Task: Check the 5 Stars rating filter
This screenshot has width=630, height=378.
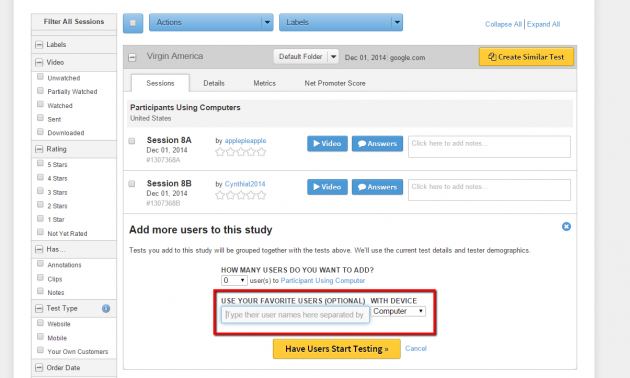Action: coord(40,163)
